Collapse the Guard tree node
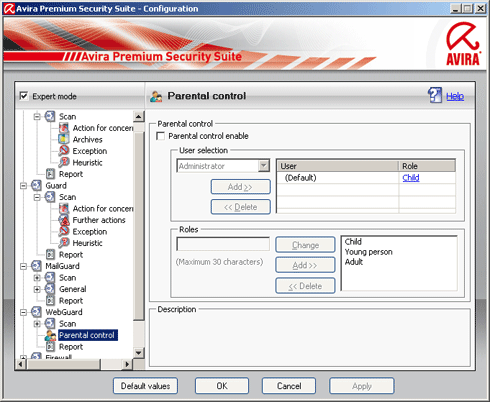Screen dimensions: 490x402 coord(23,186)
